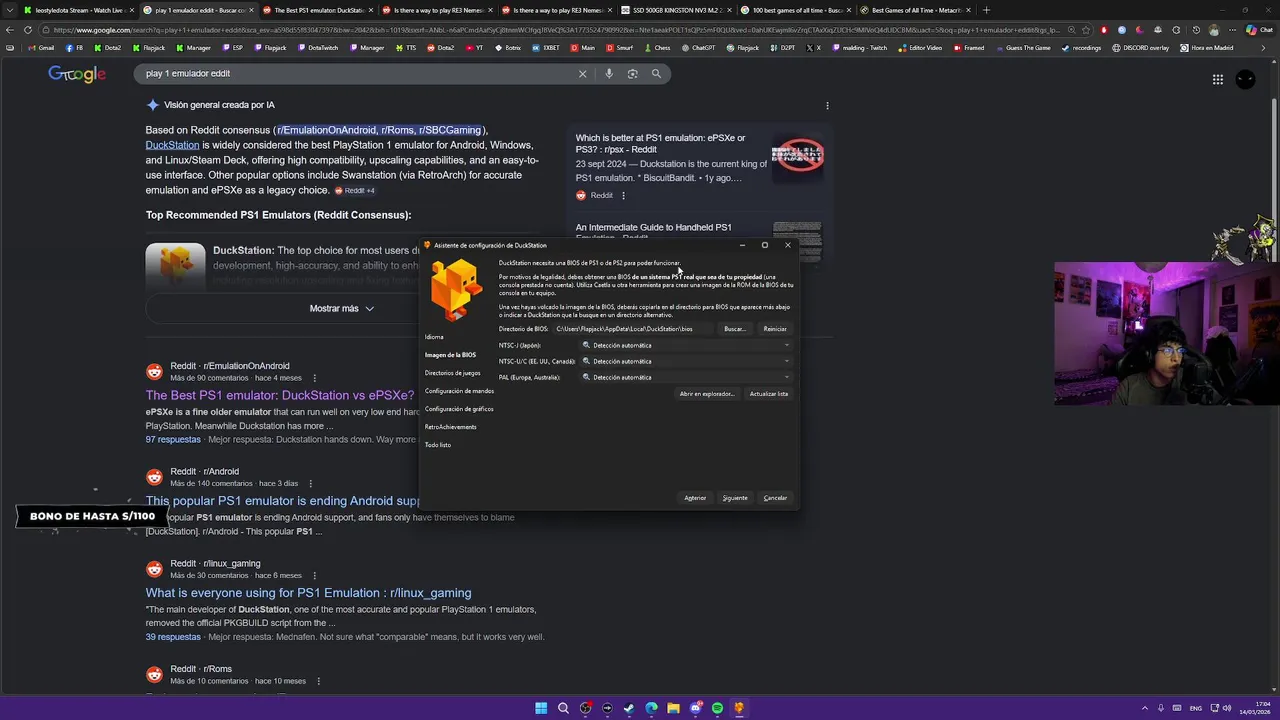Click the magnifier search icon in Google box
1280x720 pixels.
click(656, 73)
